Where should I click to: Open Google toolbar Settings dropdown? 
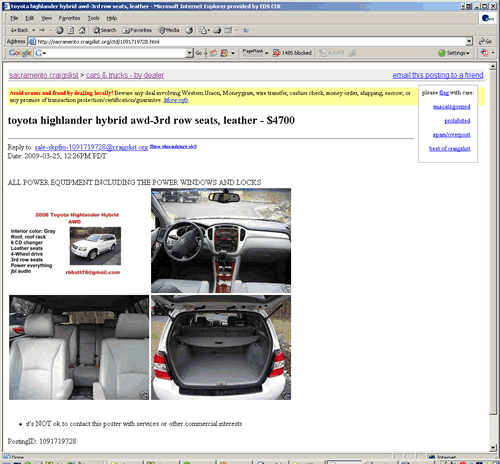(454, 53)
